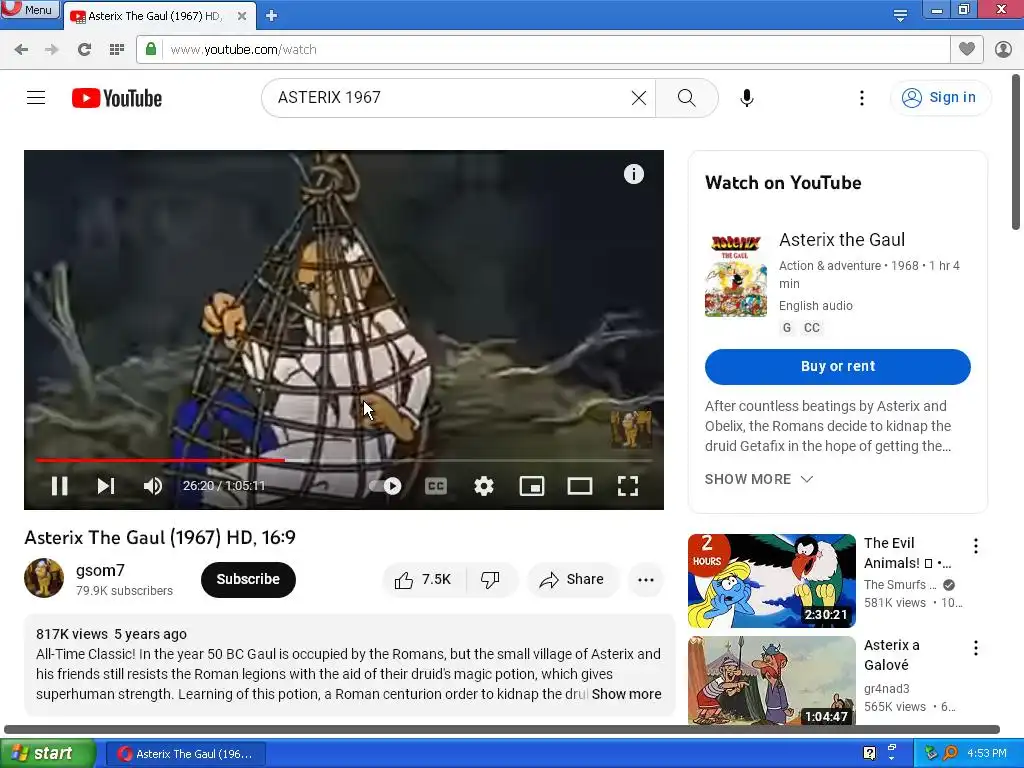Image resolution: width=1024 pixels, height=768 pixels.
Task: Select Asterix The Gaul taskbar button
Action: pyautogui.click(x=185, y=754)
